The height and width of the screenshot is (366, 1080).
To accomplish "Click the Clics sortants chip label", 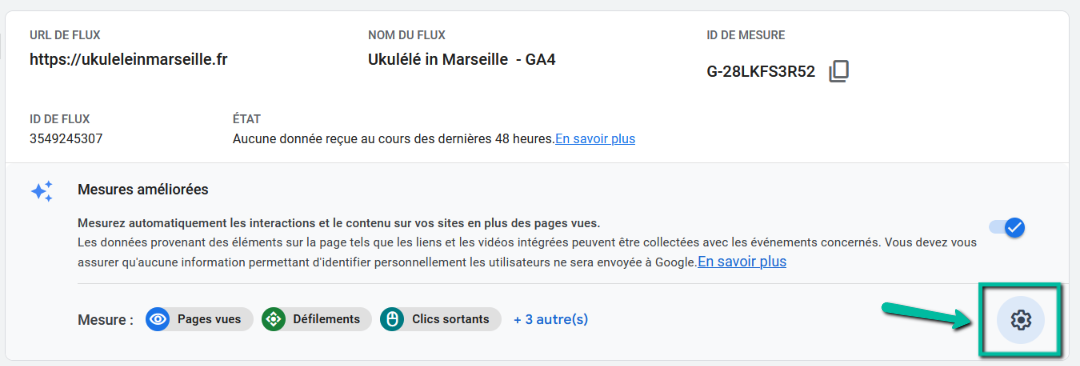I will pyautogui.click(x=450, y=319).
